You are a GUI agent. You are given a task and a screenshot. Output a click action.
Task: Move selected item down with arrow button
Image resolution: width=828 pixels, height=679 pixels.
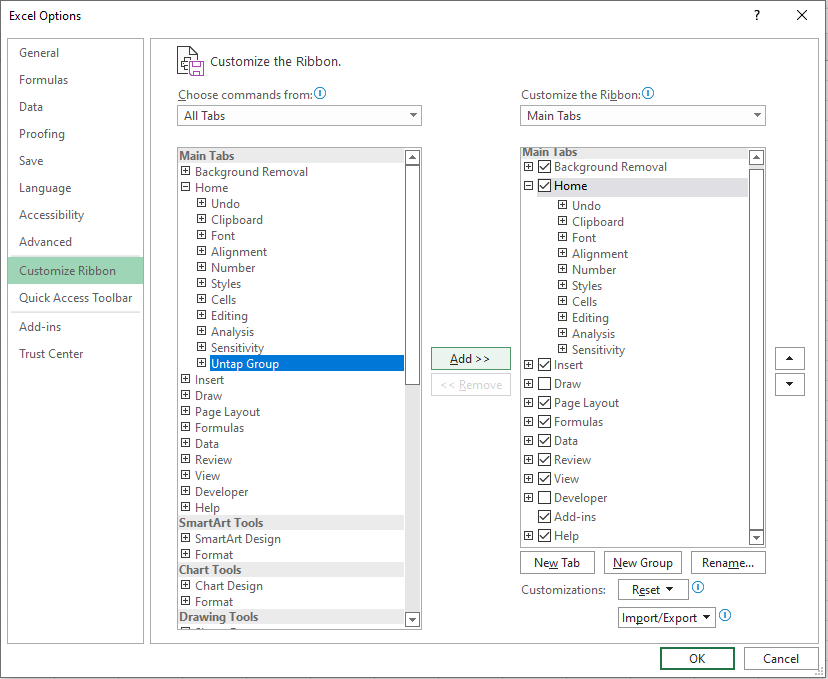tap(789, 384)
